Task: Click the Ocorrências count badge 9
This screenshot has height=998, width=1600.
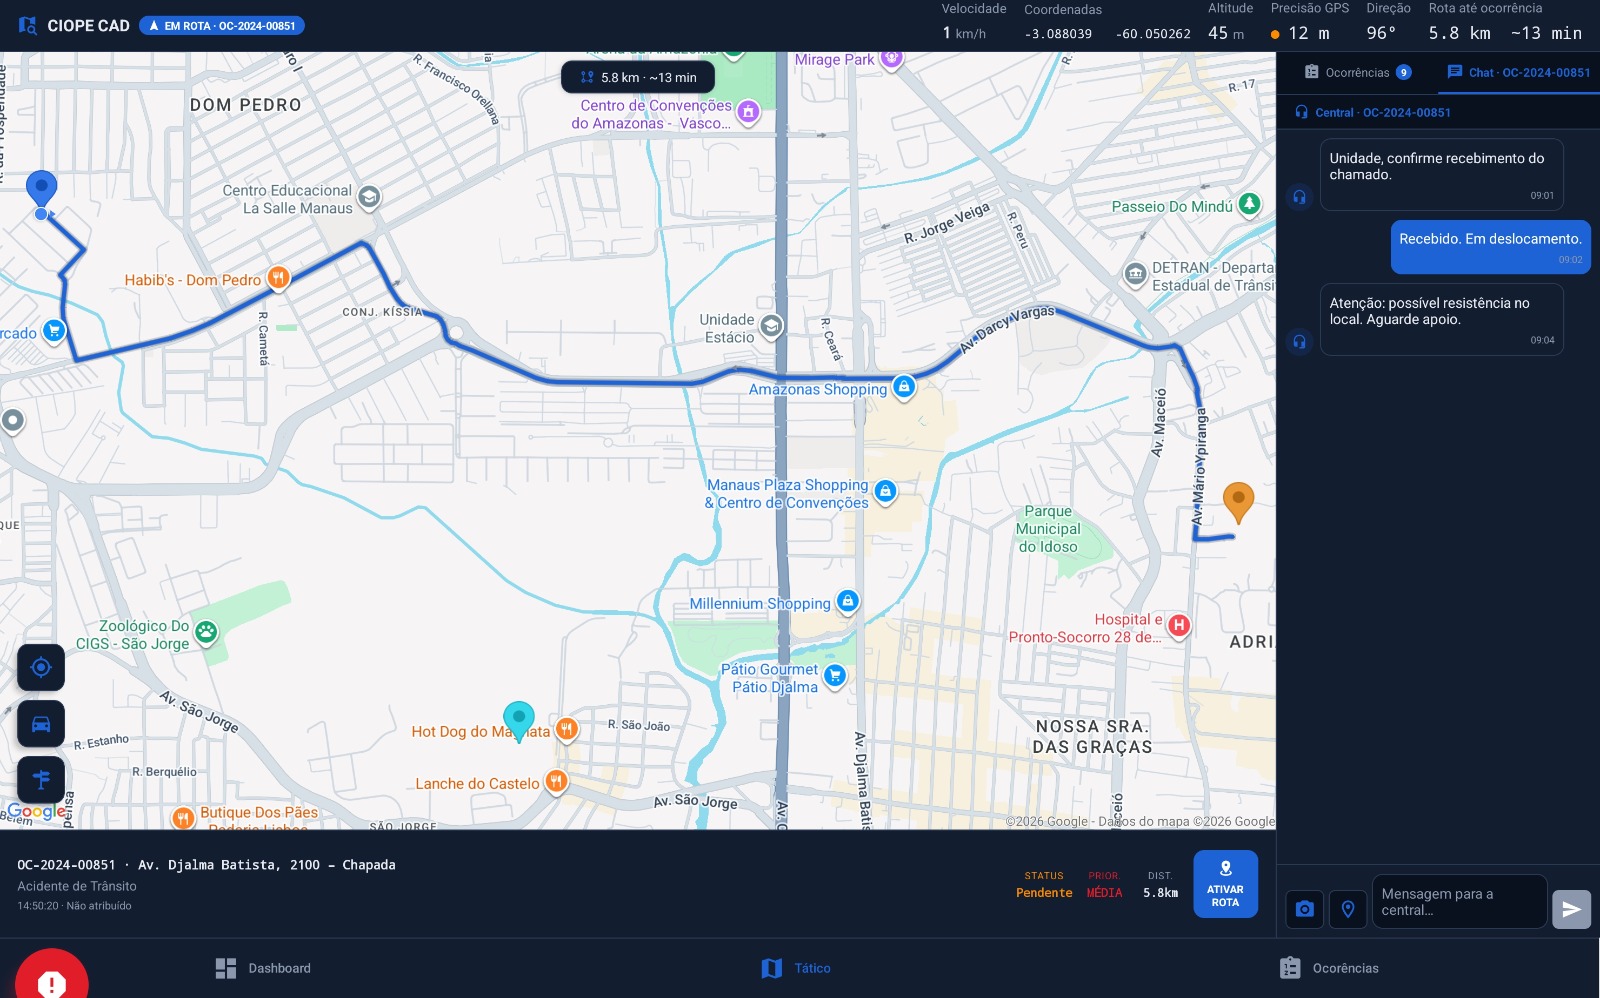Action: tap(1404, 72)
